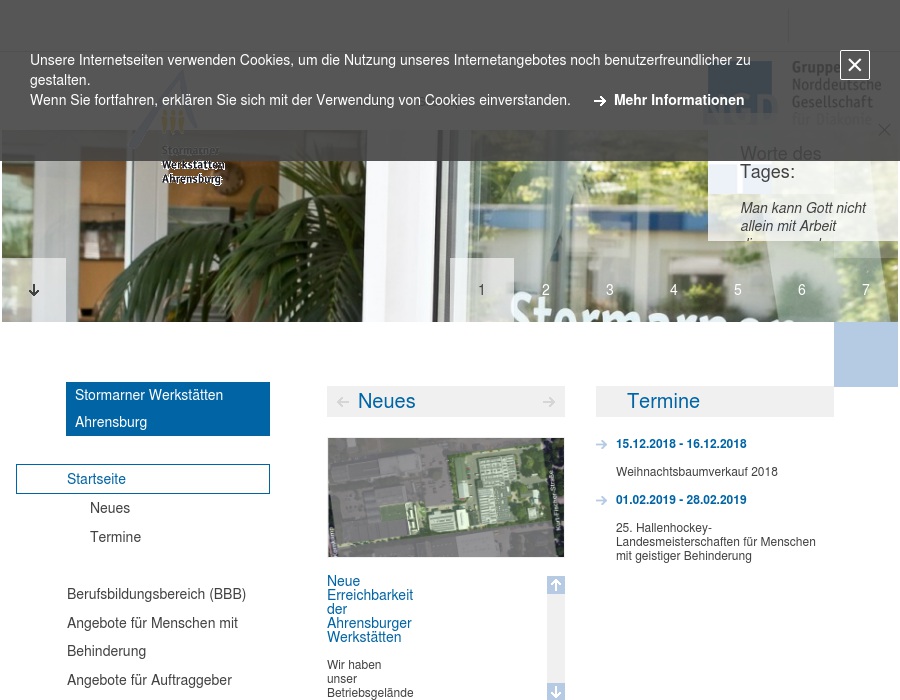900x700 pixels.
Task: Click the down-arrow scroll icon on the banner
Action: [x=34, y=290]
